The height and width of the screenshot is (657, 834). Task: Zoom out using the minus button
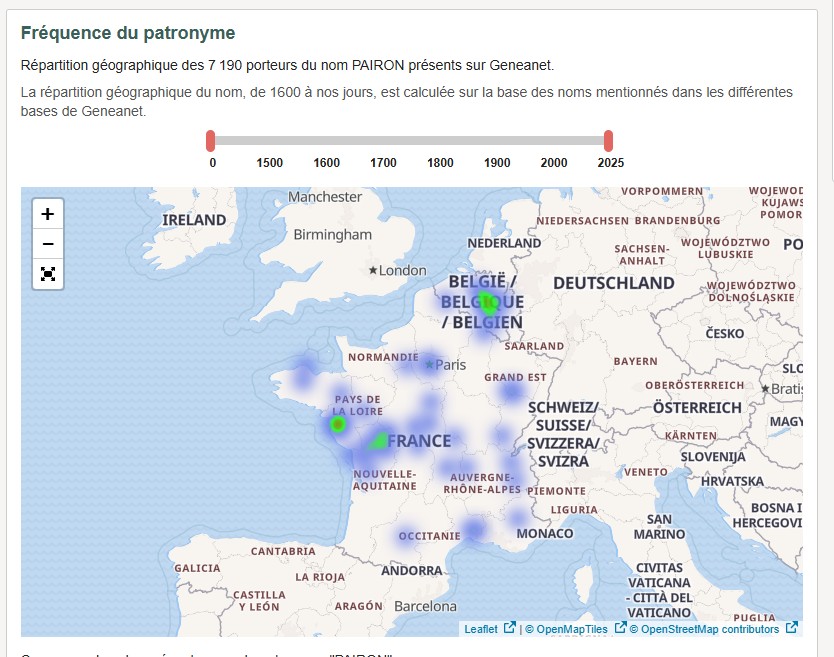pyautogui.click(x=46, y=243)
